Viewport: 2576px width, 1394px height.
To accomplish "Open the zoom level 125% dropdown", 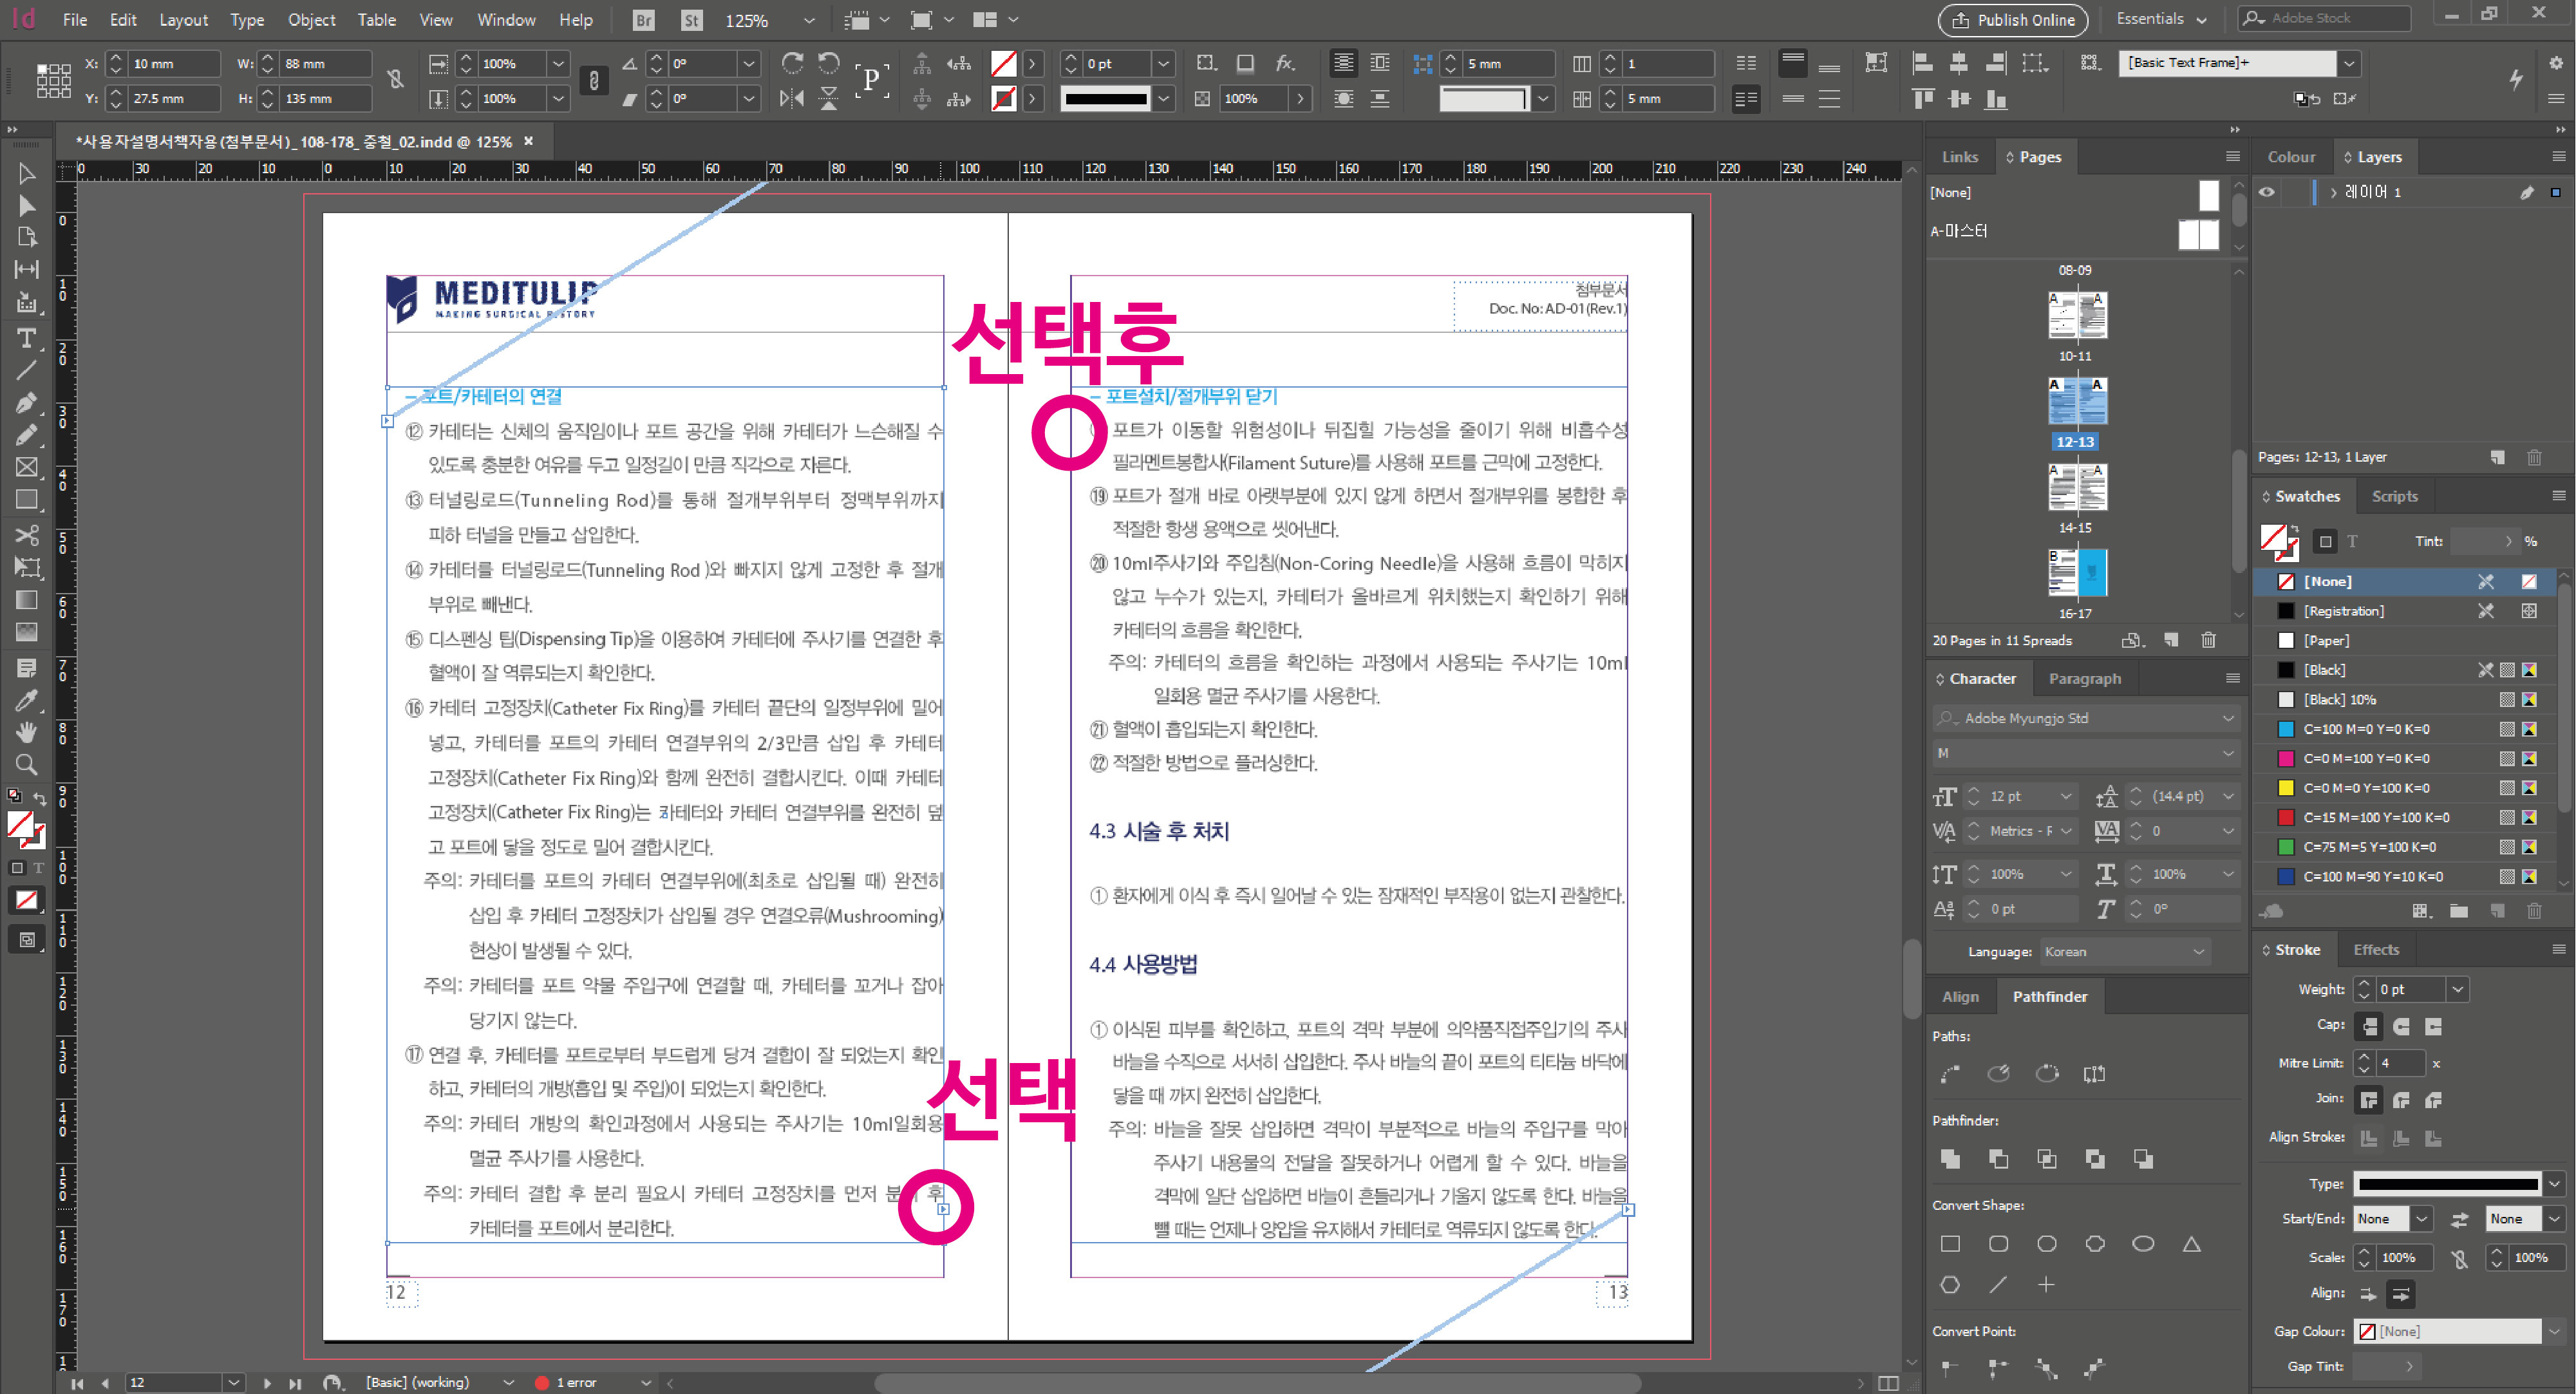I will (x=808, y=20).
